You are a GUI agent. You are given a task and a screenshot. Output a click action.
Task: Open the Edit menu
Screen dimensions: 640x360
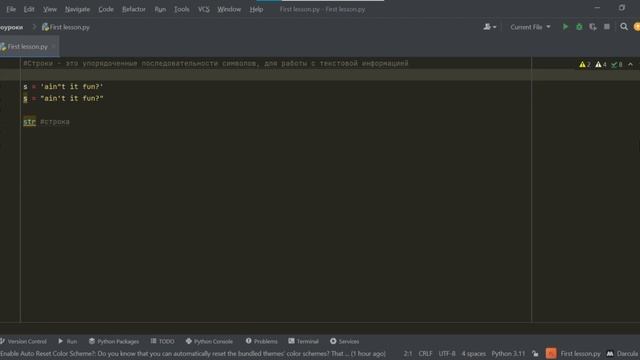point(29,9)
